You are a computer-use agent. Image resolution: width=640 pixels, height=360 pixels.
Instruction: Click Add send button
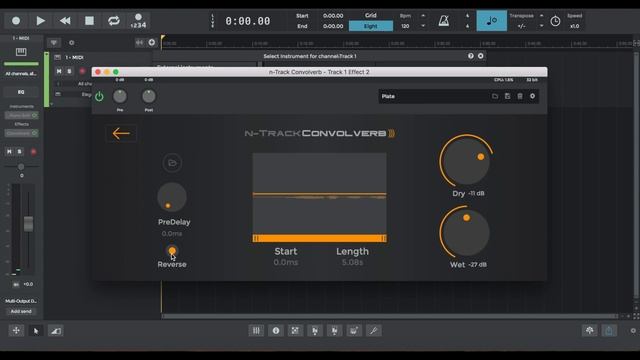pyautogui.click(x=21, y=311)
